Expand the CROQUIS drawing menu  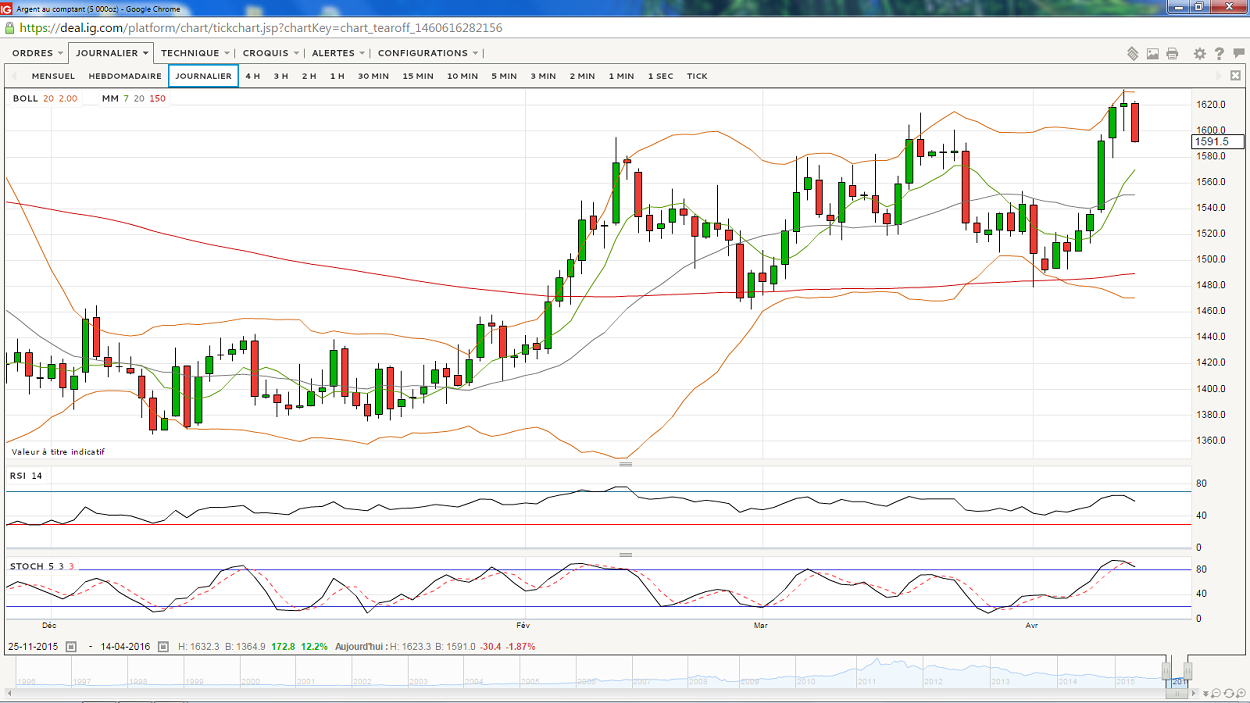coord(270,53)
